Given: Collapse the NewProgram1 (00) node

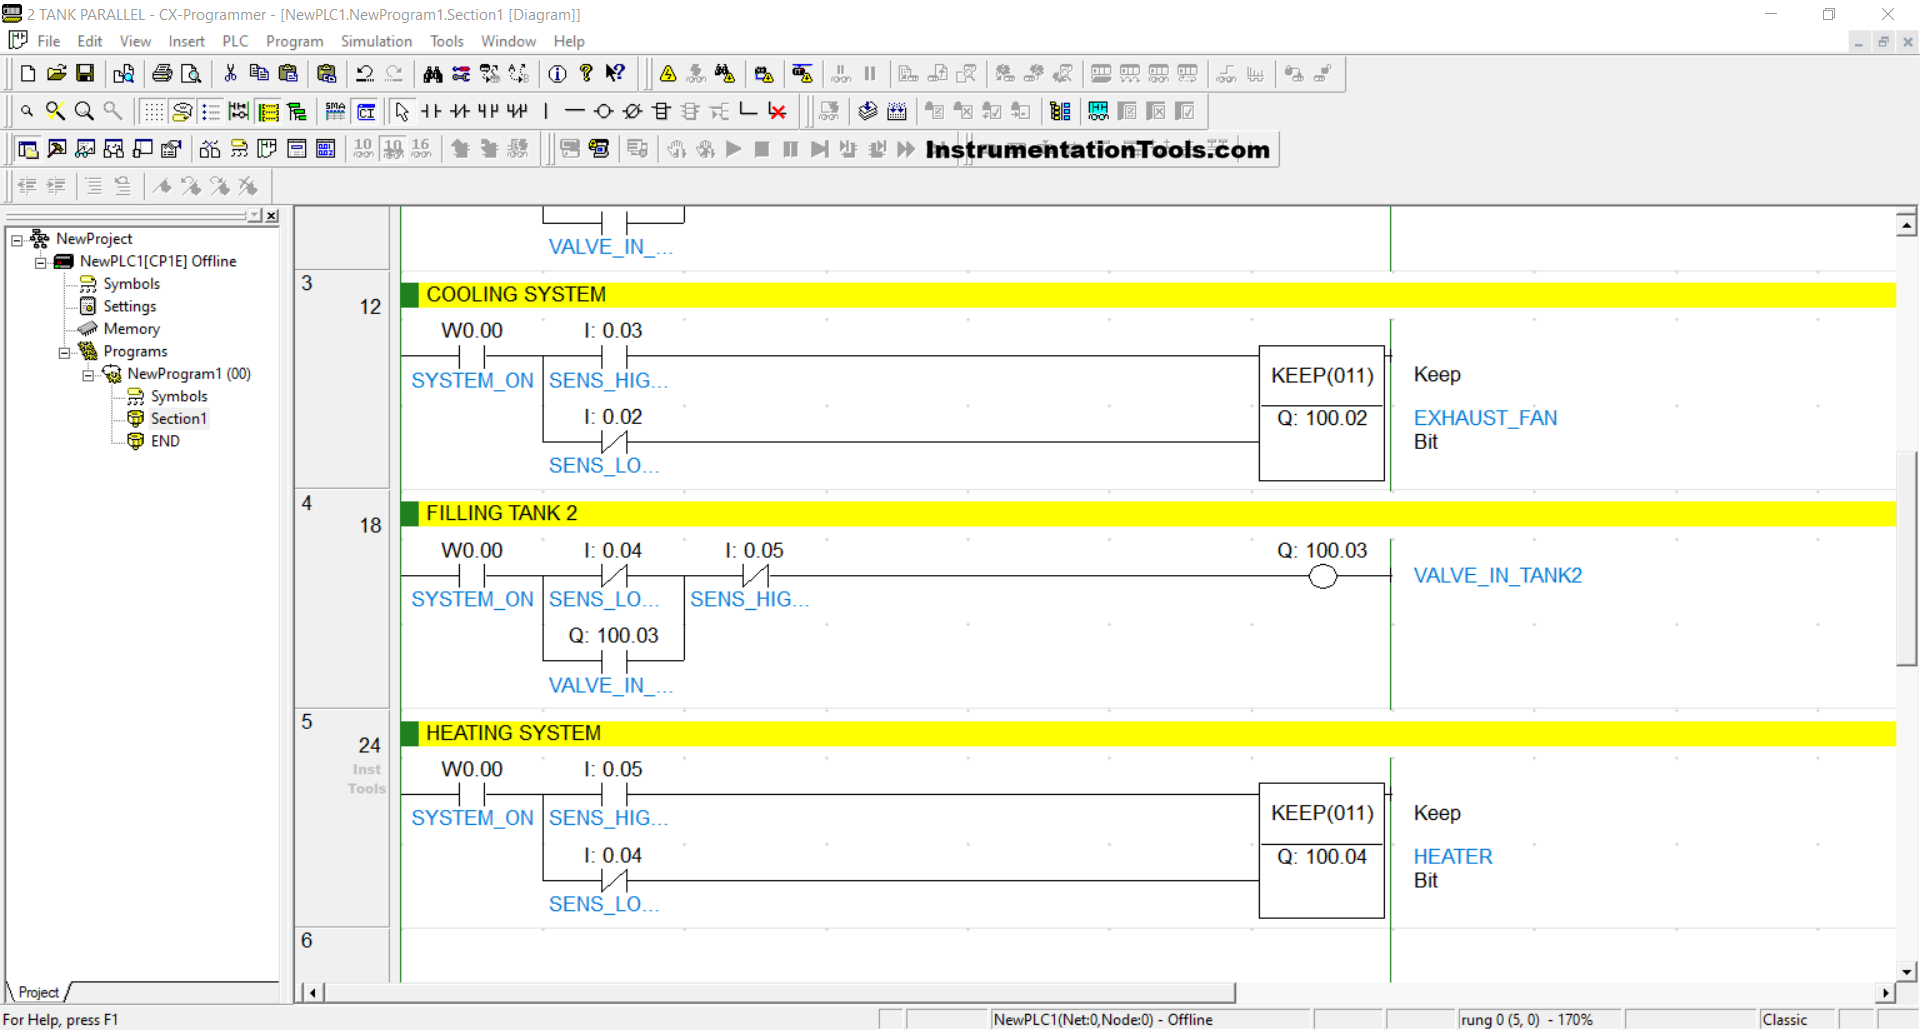Looking at the screenshot, I should [88, 375].
